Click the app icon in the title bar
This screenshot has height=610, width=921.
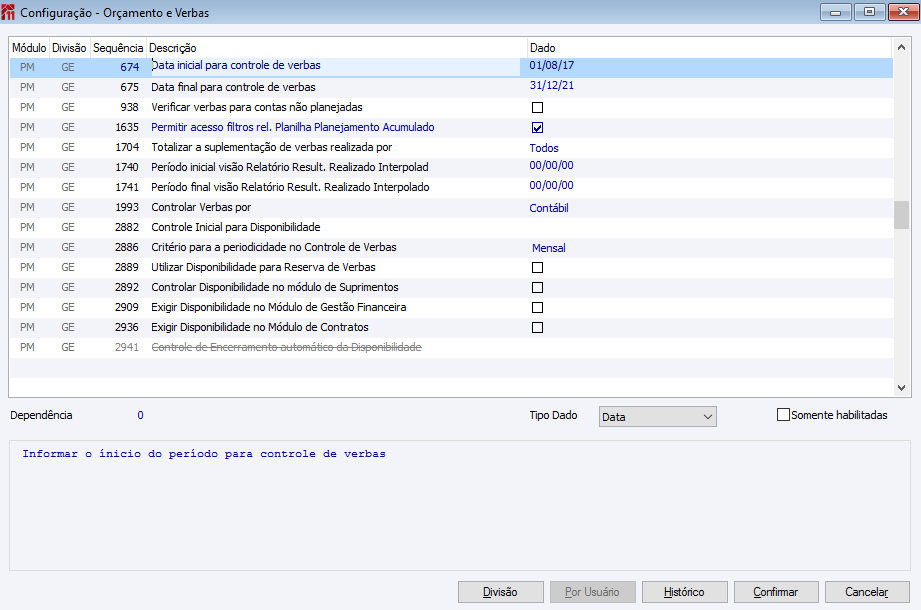point(8,12)
